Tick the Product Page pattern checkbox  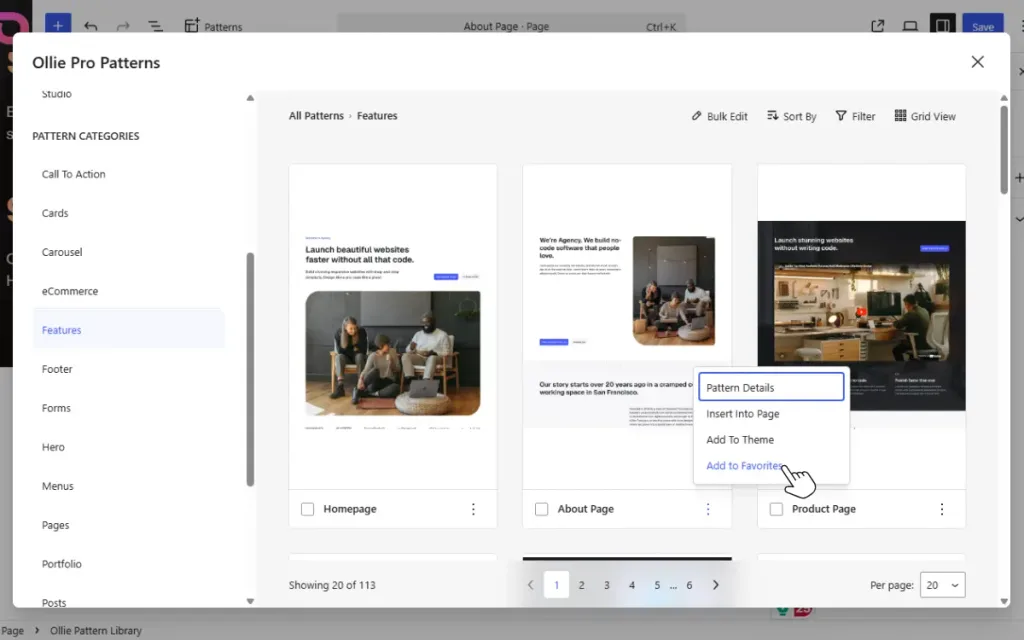tap(776, 509)
